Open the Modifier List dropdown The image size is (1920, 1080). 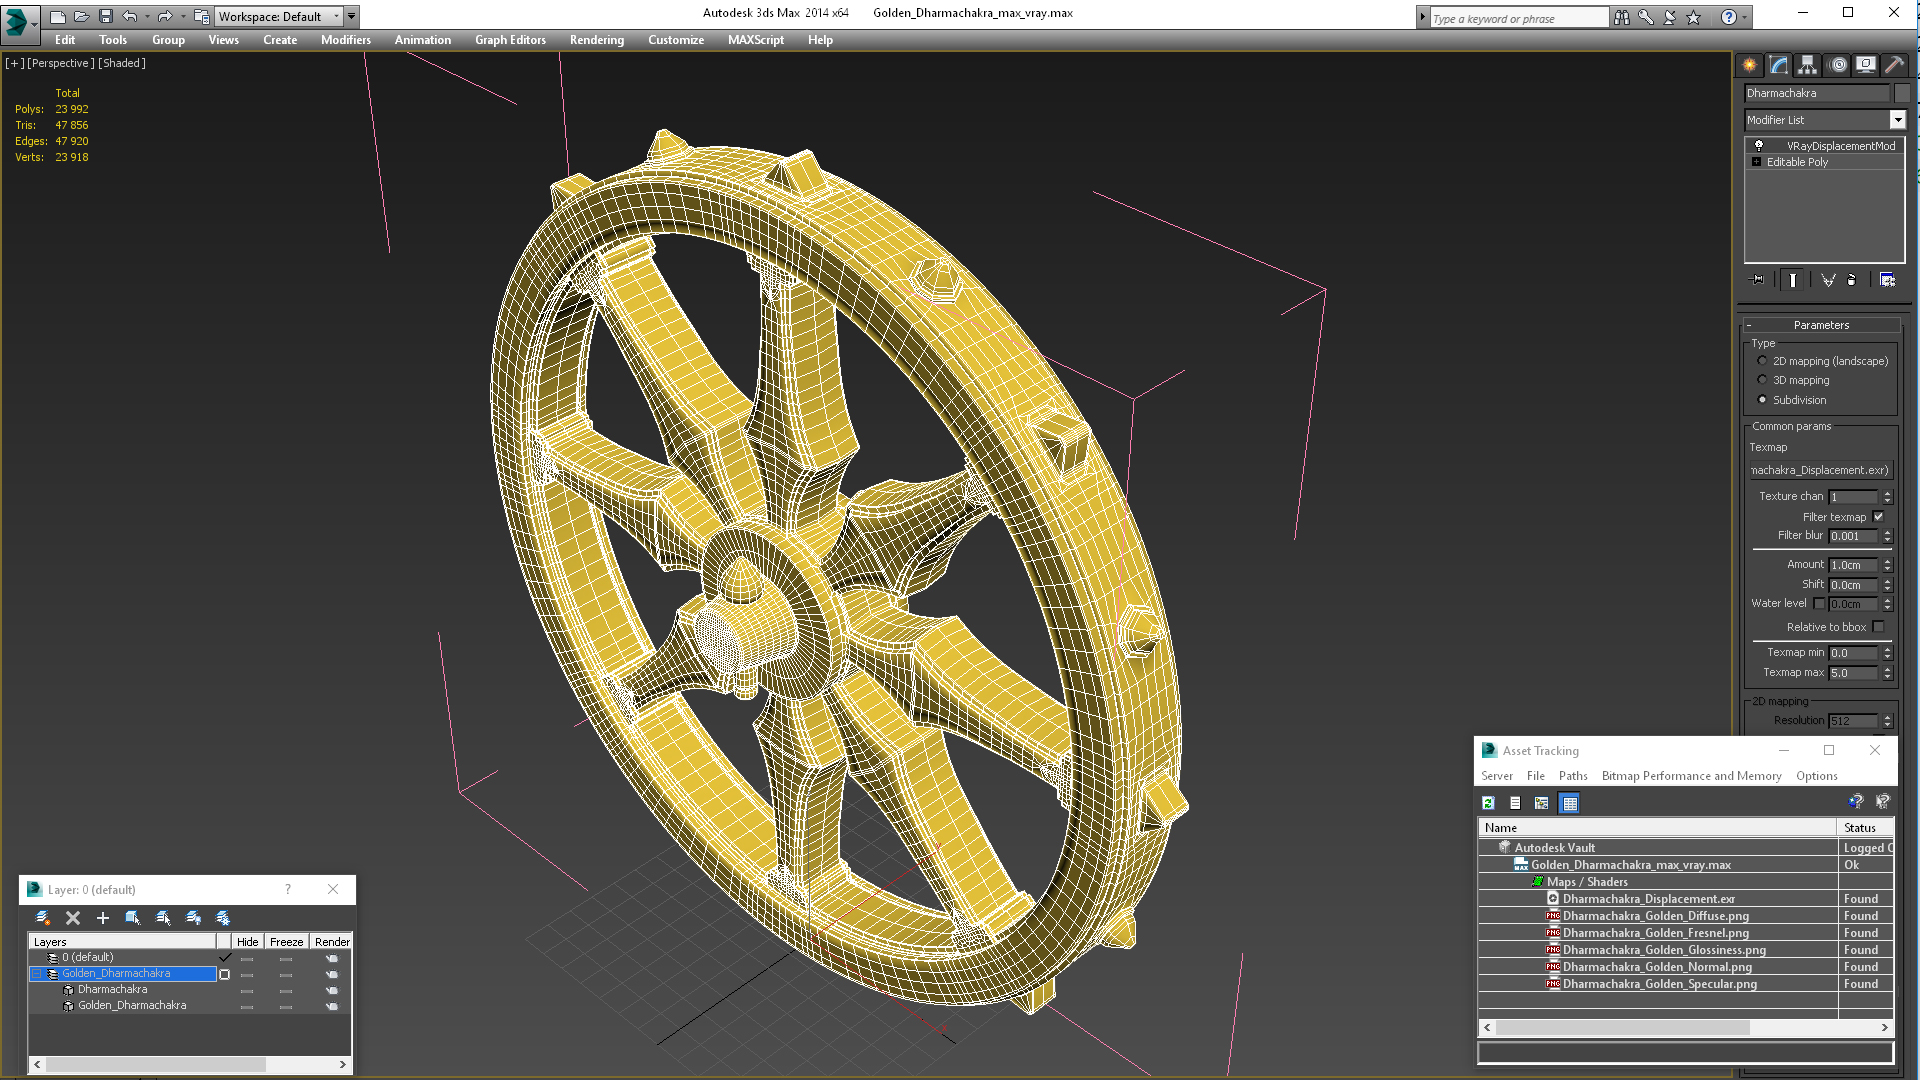(x=1897, y=120)
